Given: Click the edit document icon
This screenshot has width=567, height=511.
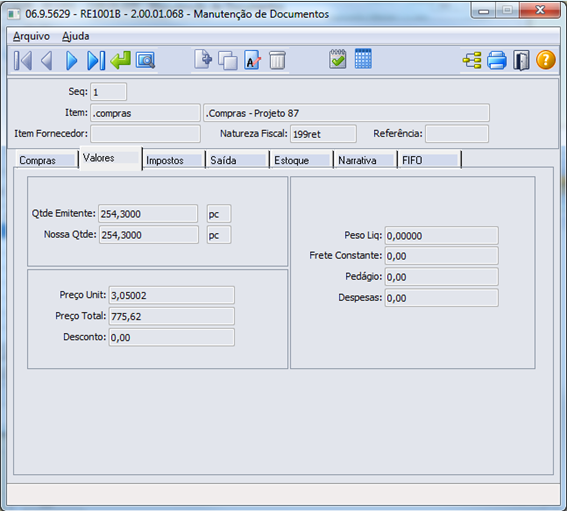Looking at the screenshot, I should coord(252,60).
